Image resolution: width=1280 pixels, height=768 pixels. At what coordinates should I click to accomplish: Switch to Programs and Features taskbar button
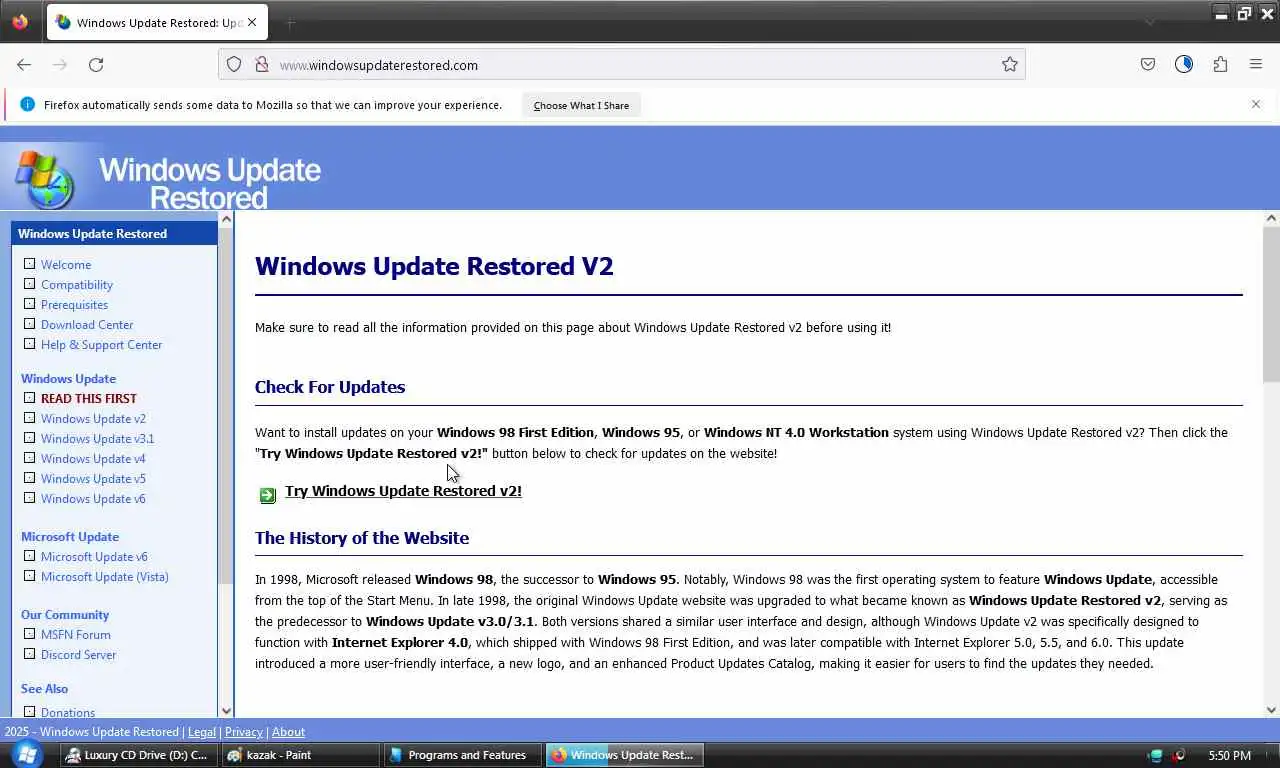point(463,755)
